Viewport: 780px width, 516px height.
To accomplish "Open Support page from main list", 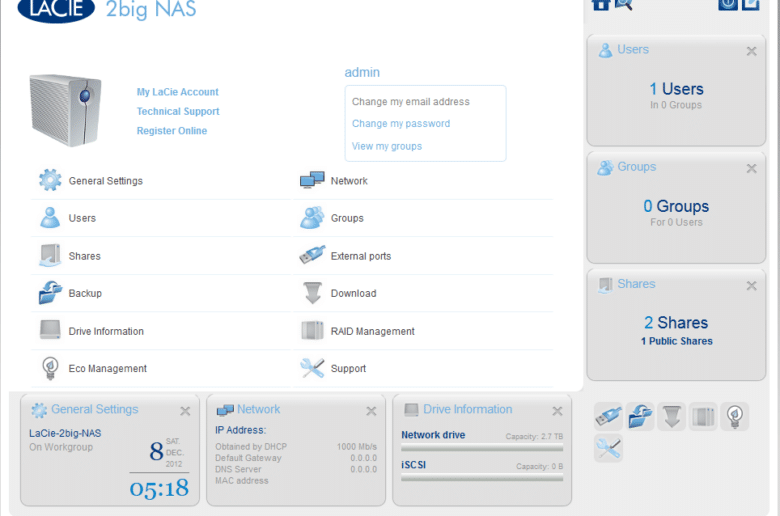I will tap(423, 368).
